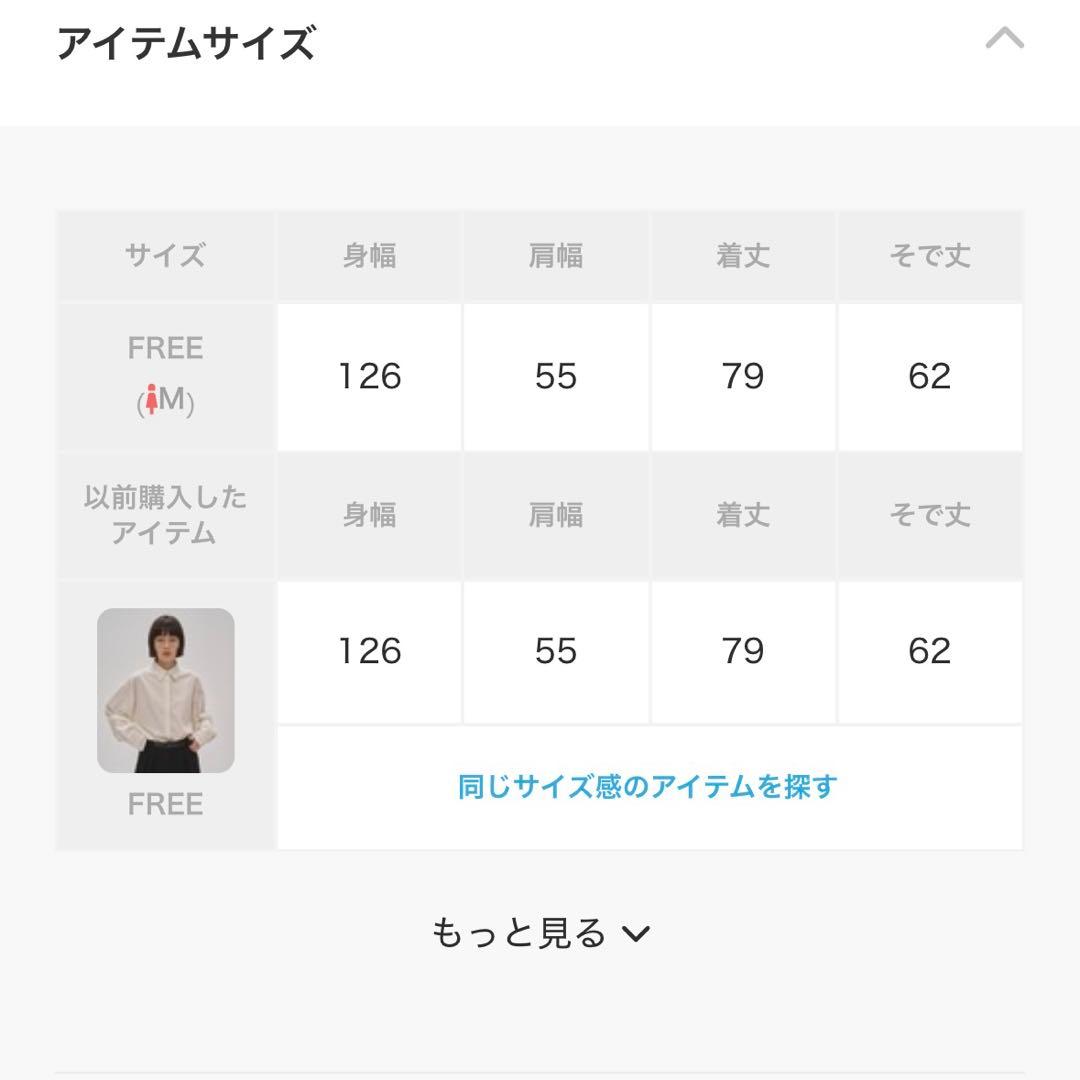Screen dimensions: 1080x1080
Task: Select the 肩幅 column header
Action: click(x=556, y=256)
